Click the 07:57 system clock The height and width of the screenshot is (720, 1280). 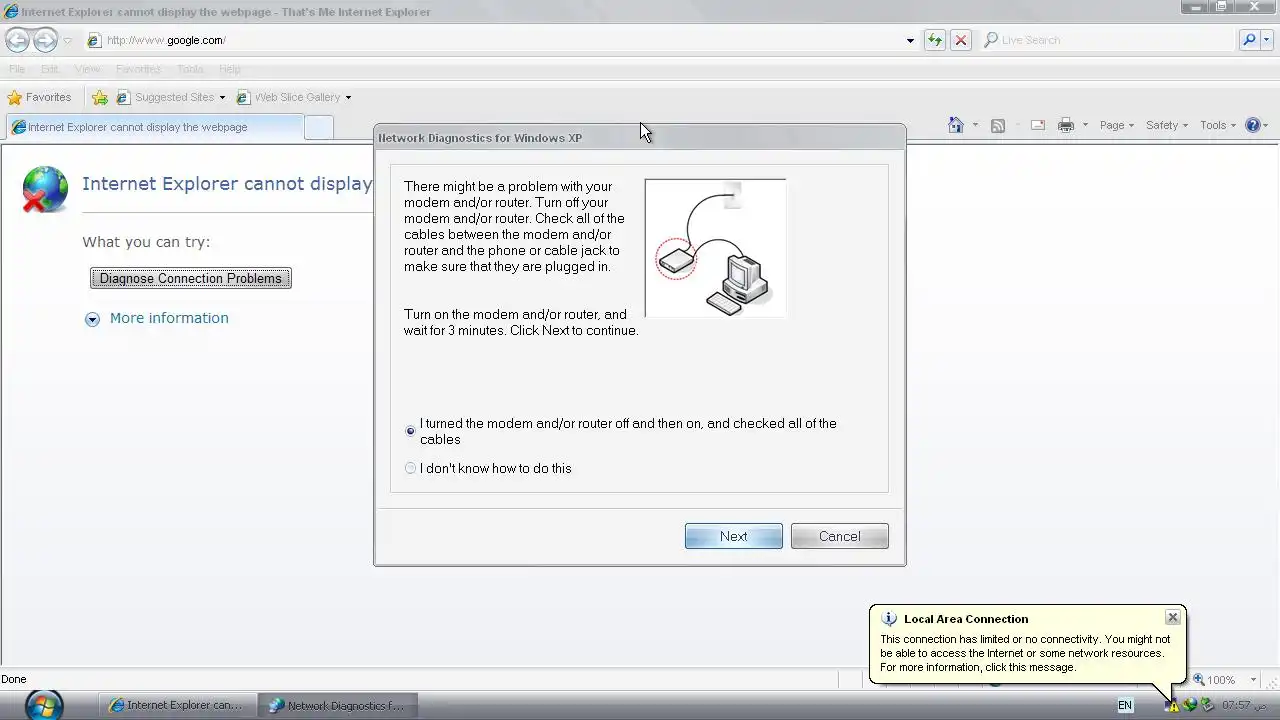coord(1243,705)
